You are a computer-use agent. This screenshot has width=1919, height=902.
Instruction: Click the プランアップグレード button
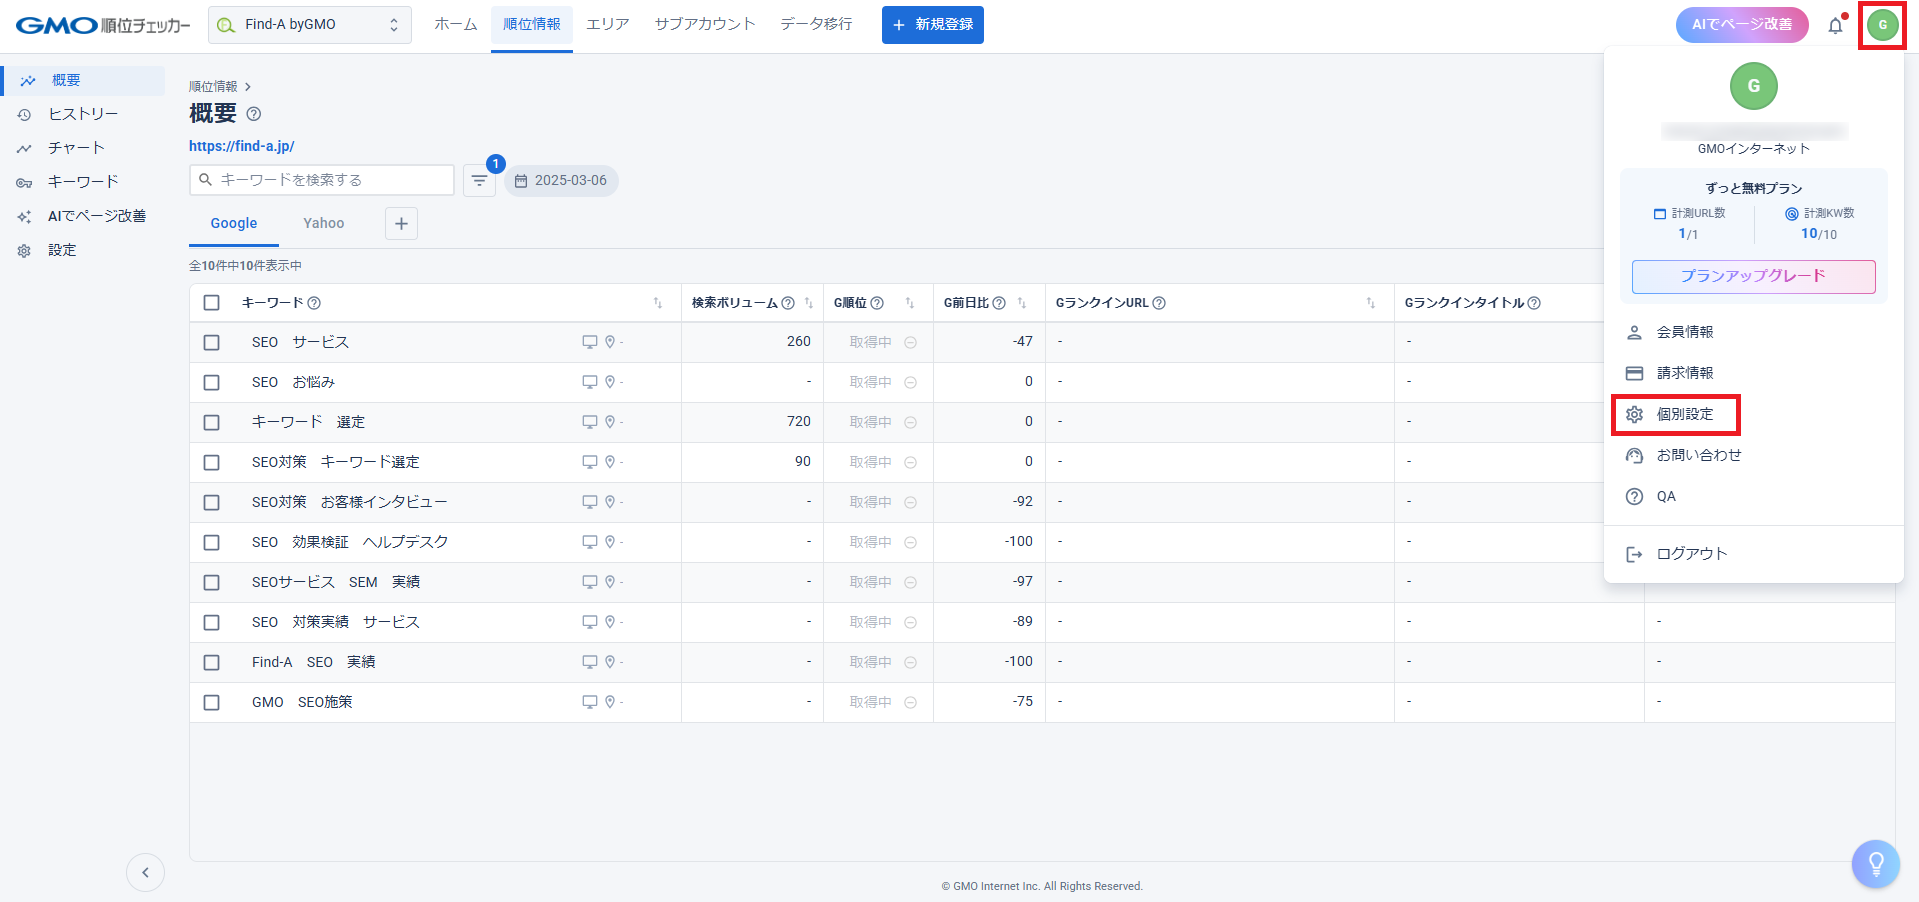(x=1754, y=277)
